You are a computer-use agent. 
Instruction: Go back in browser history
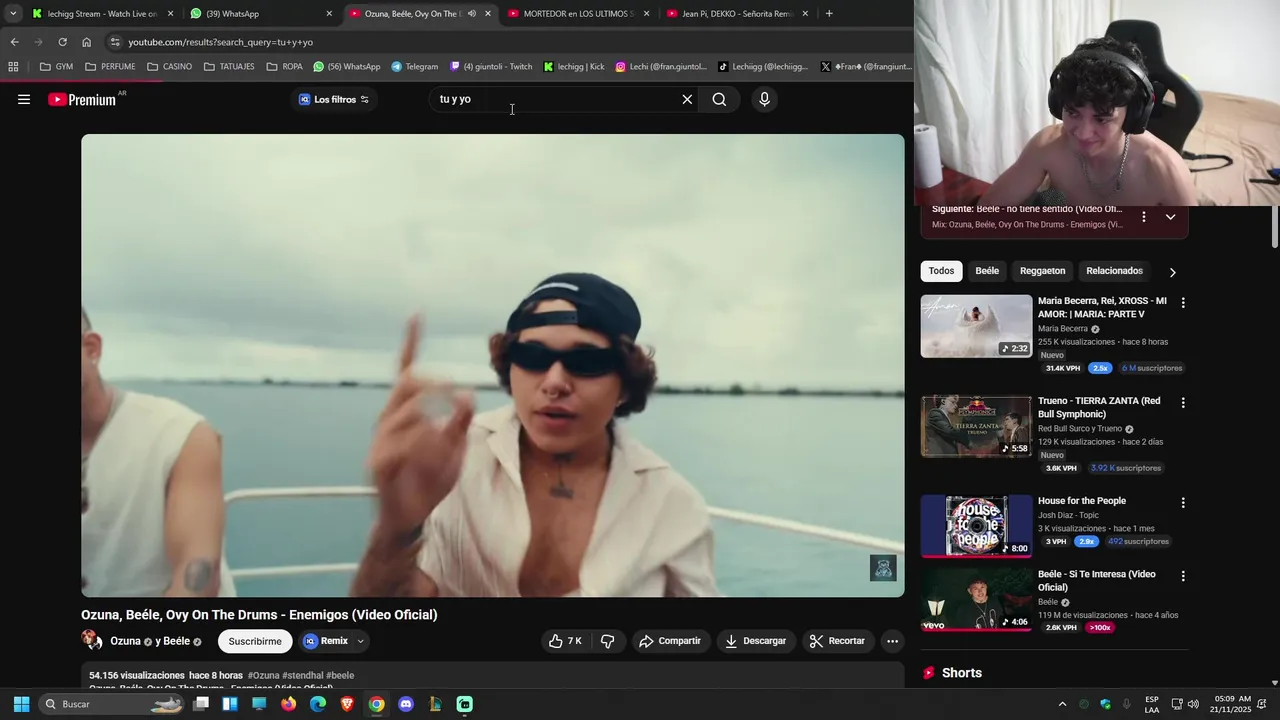[14, 42]
